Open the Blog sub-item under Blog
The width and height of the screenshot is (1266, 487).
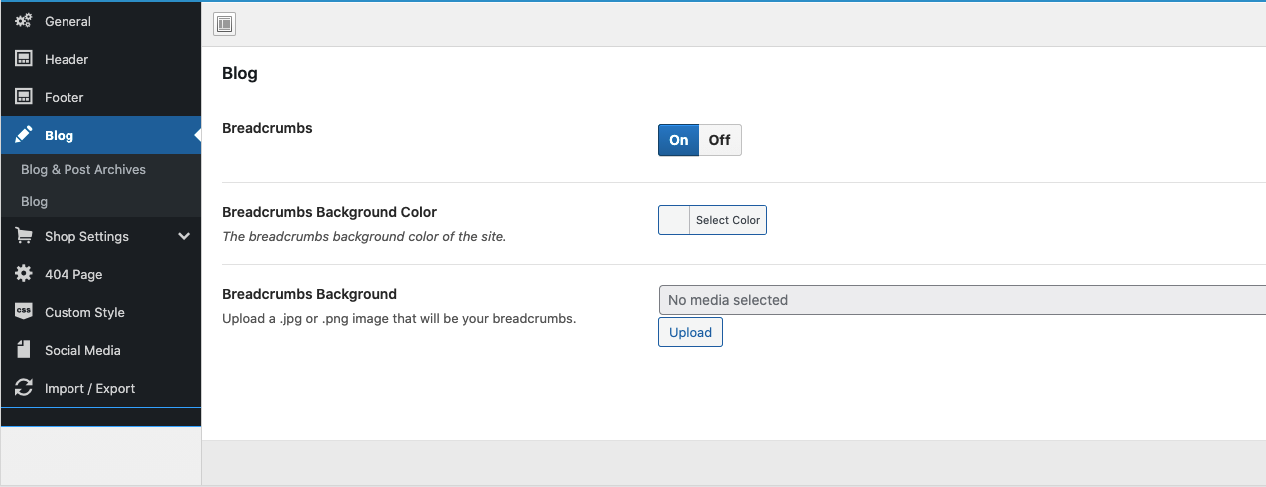(35, 201)
